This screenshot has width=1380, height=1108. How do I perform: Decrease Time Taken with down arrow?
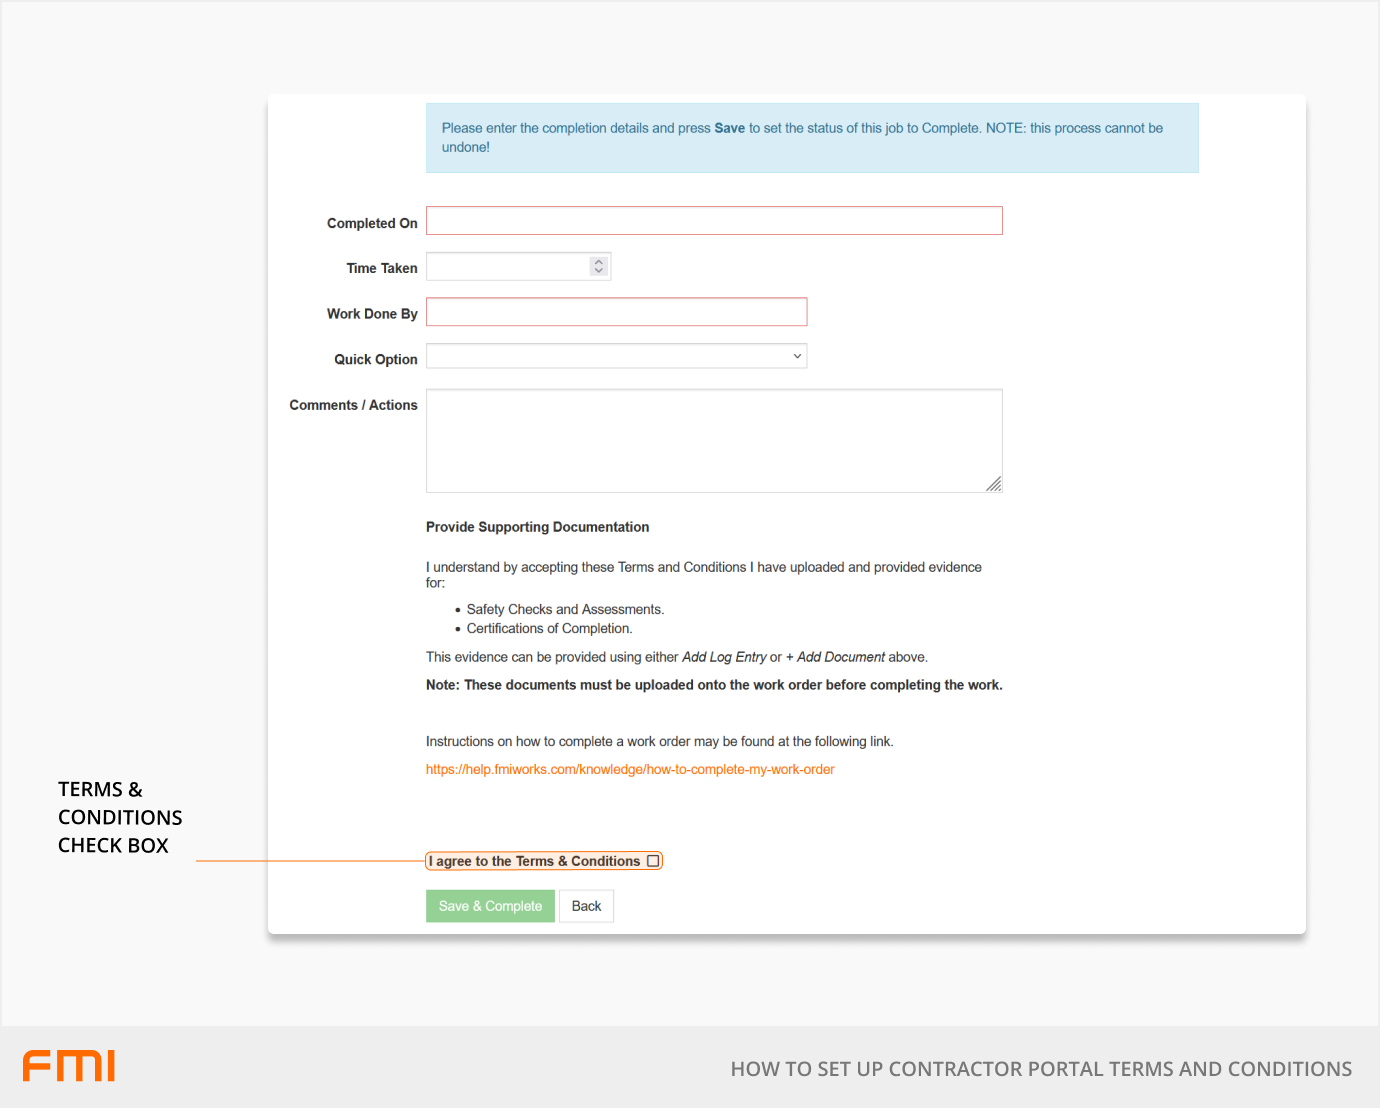pos(599,271)
